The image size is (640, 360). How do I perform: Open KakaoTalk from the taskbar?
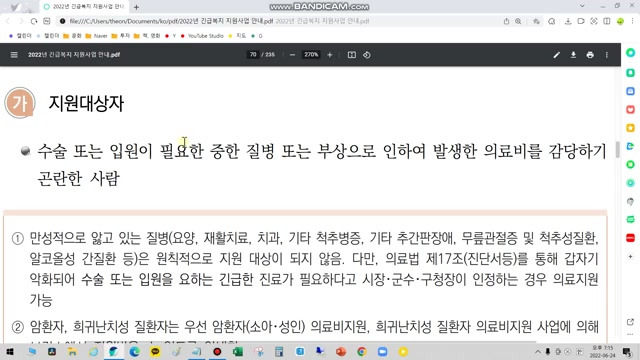click(x=155, y=351)
